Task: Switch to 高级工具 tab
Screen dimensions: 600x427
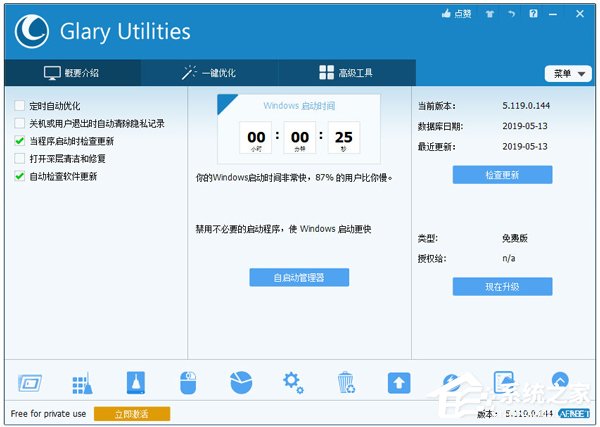Action: point(346,73)
